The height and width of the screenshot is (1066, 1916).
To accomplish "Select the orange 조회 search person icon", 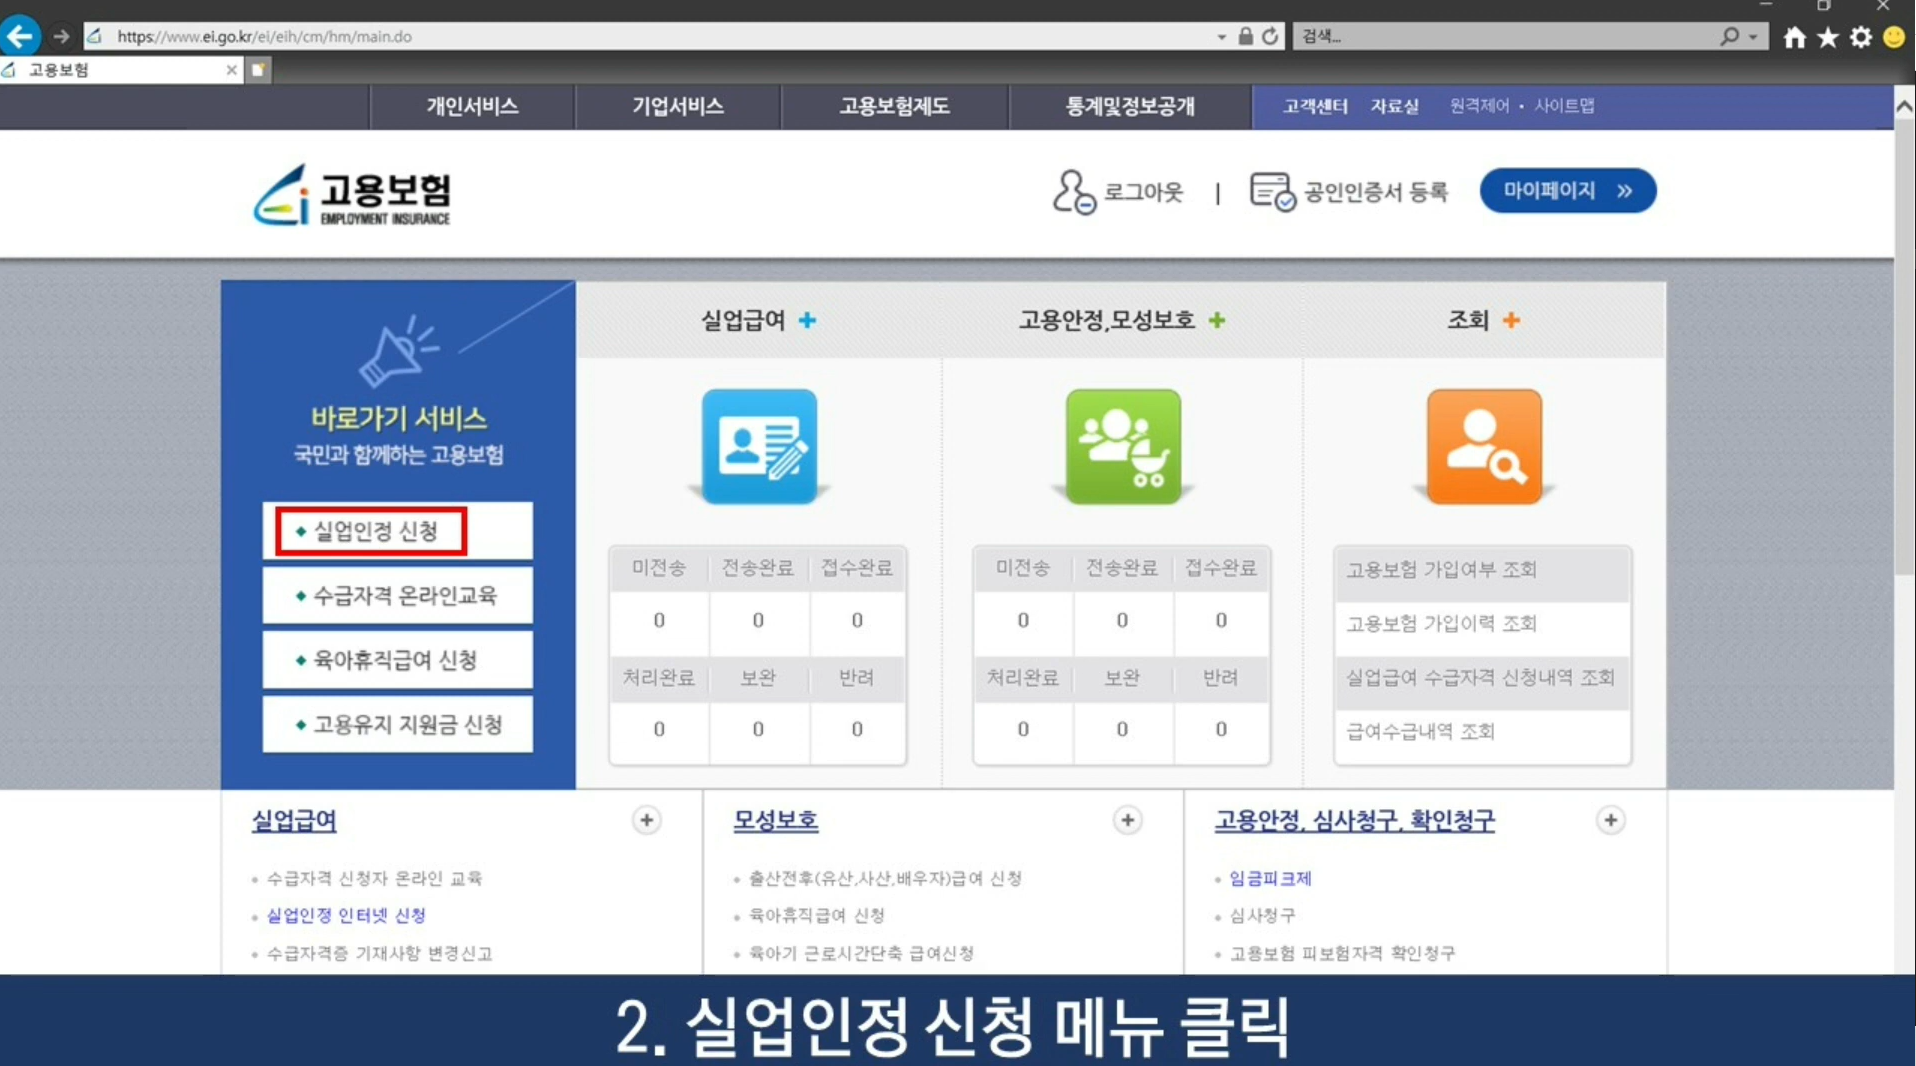I will click(1483, 447).
